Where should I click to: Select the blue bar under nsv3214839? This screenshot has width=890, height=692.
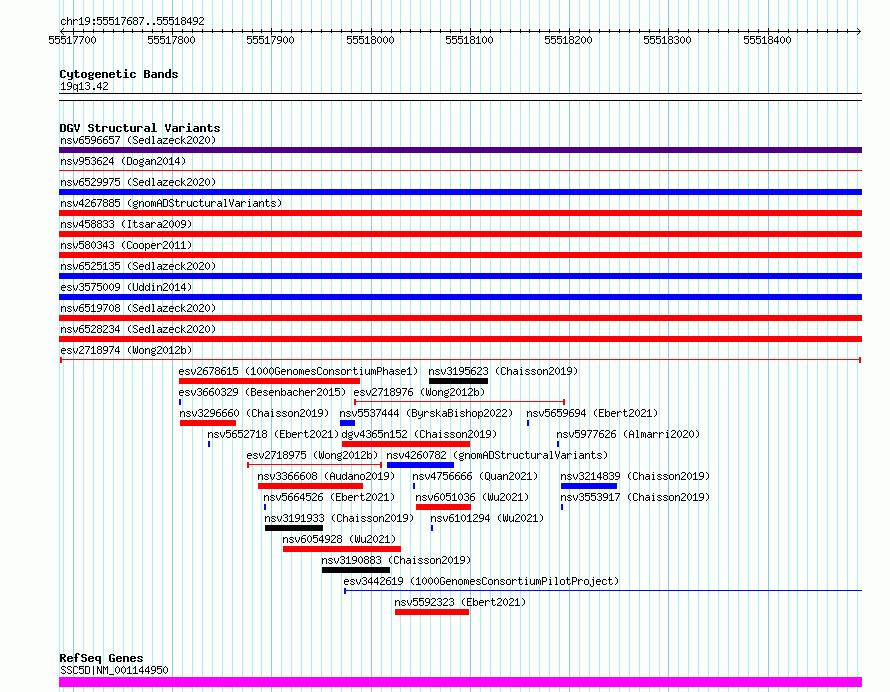point(589,486)
